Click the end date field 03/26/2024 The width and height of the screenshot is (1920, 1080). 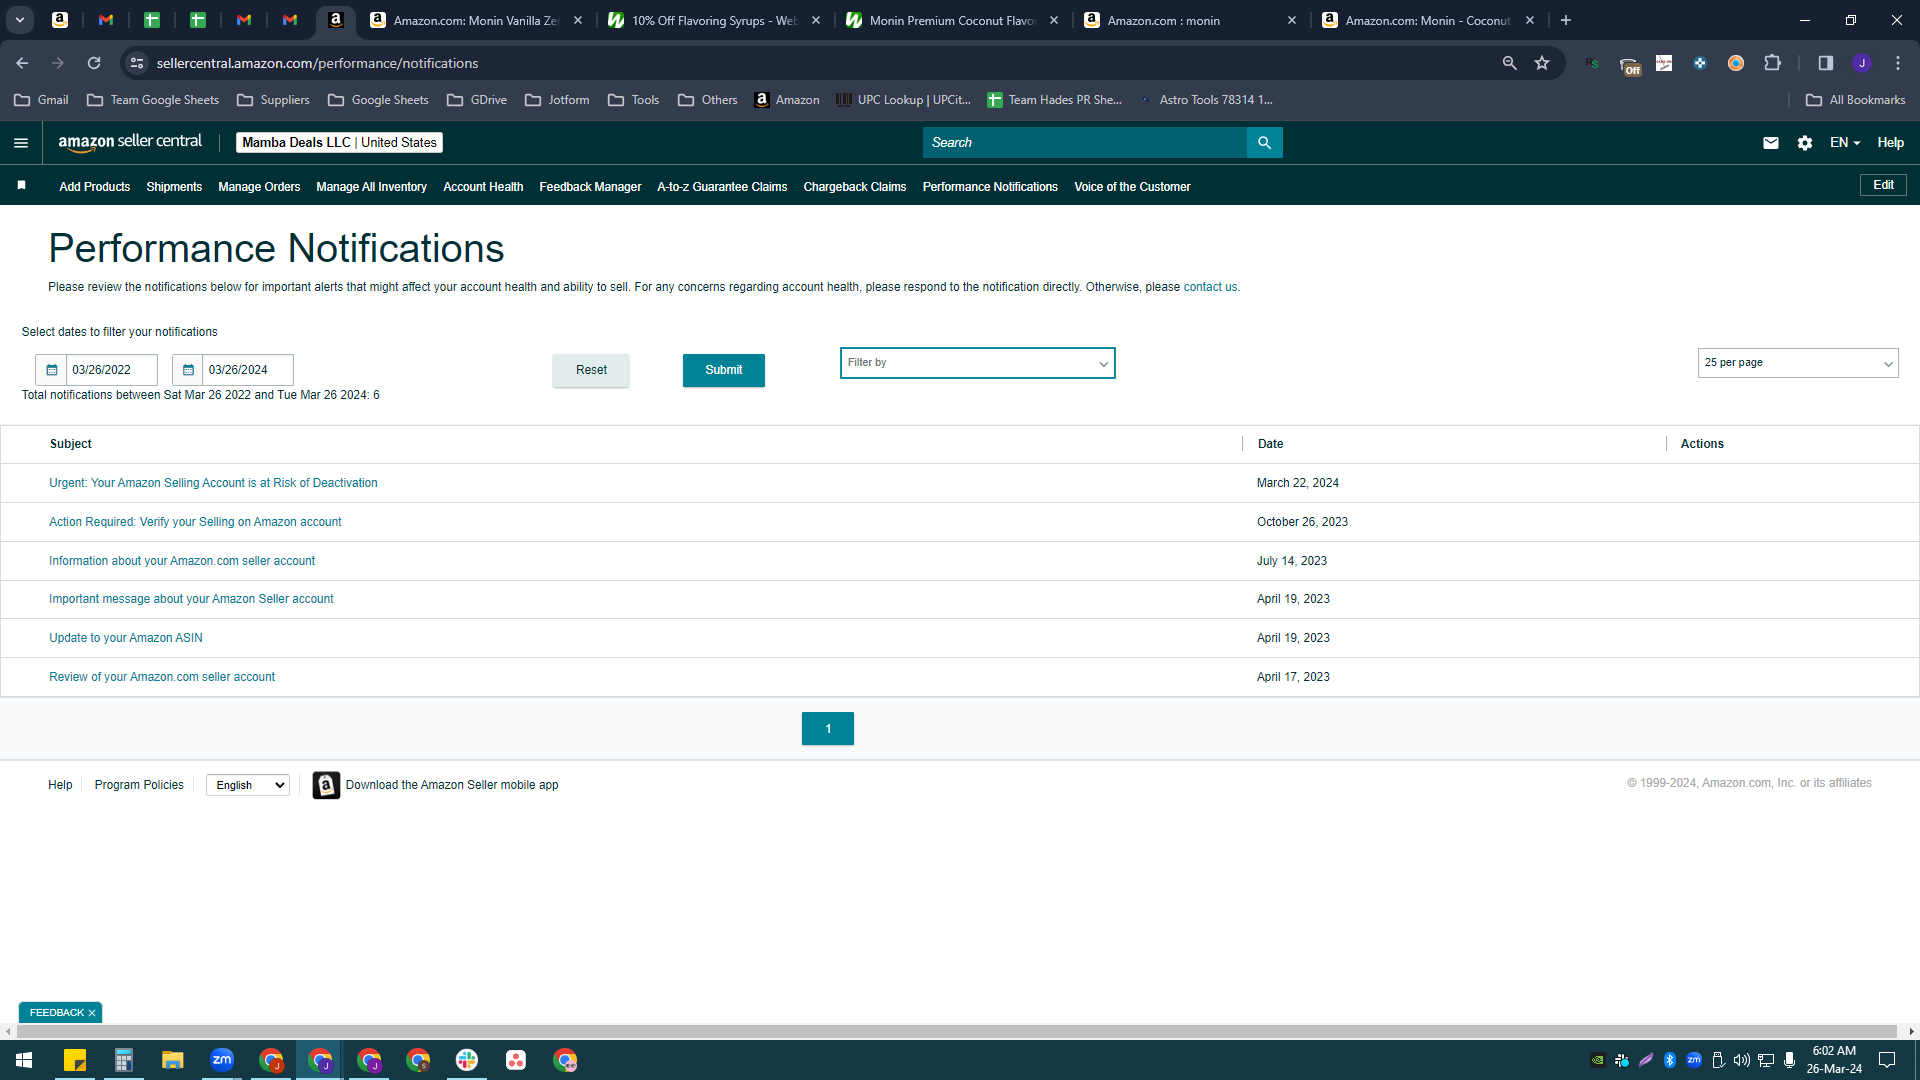pos(248,370)
